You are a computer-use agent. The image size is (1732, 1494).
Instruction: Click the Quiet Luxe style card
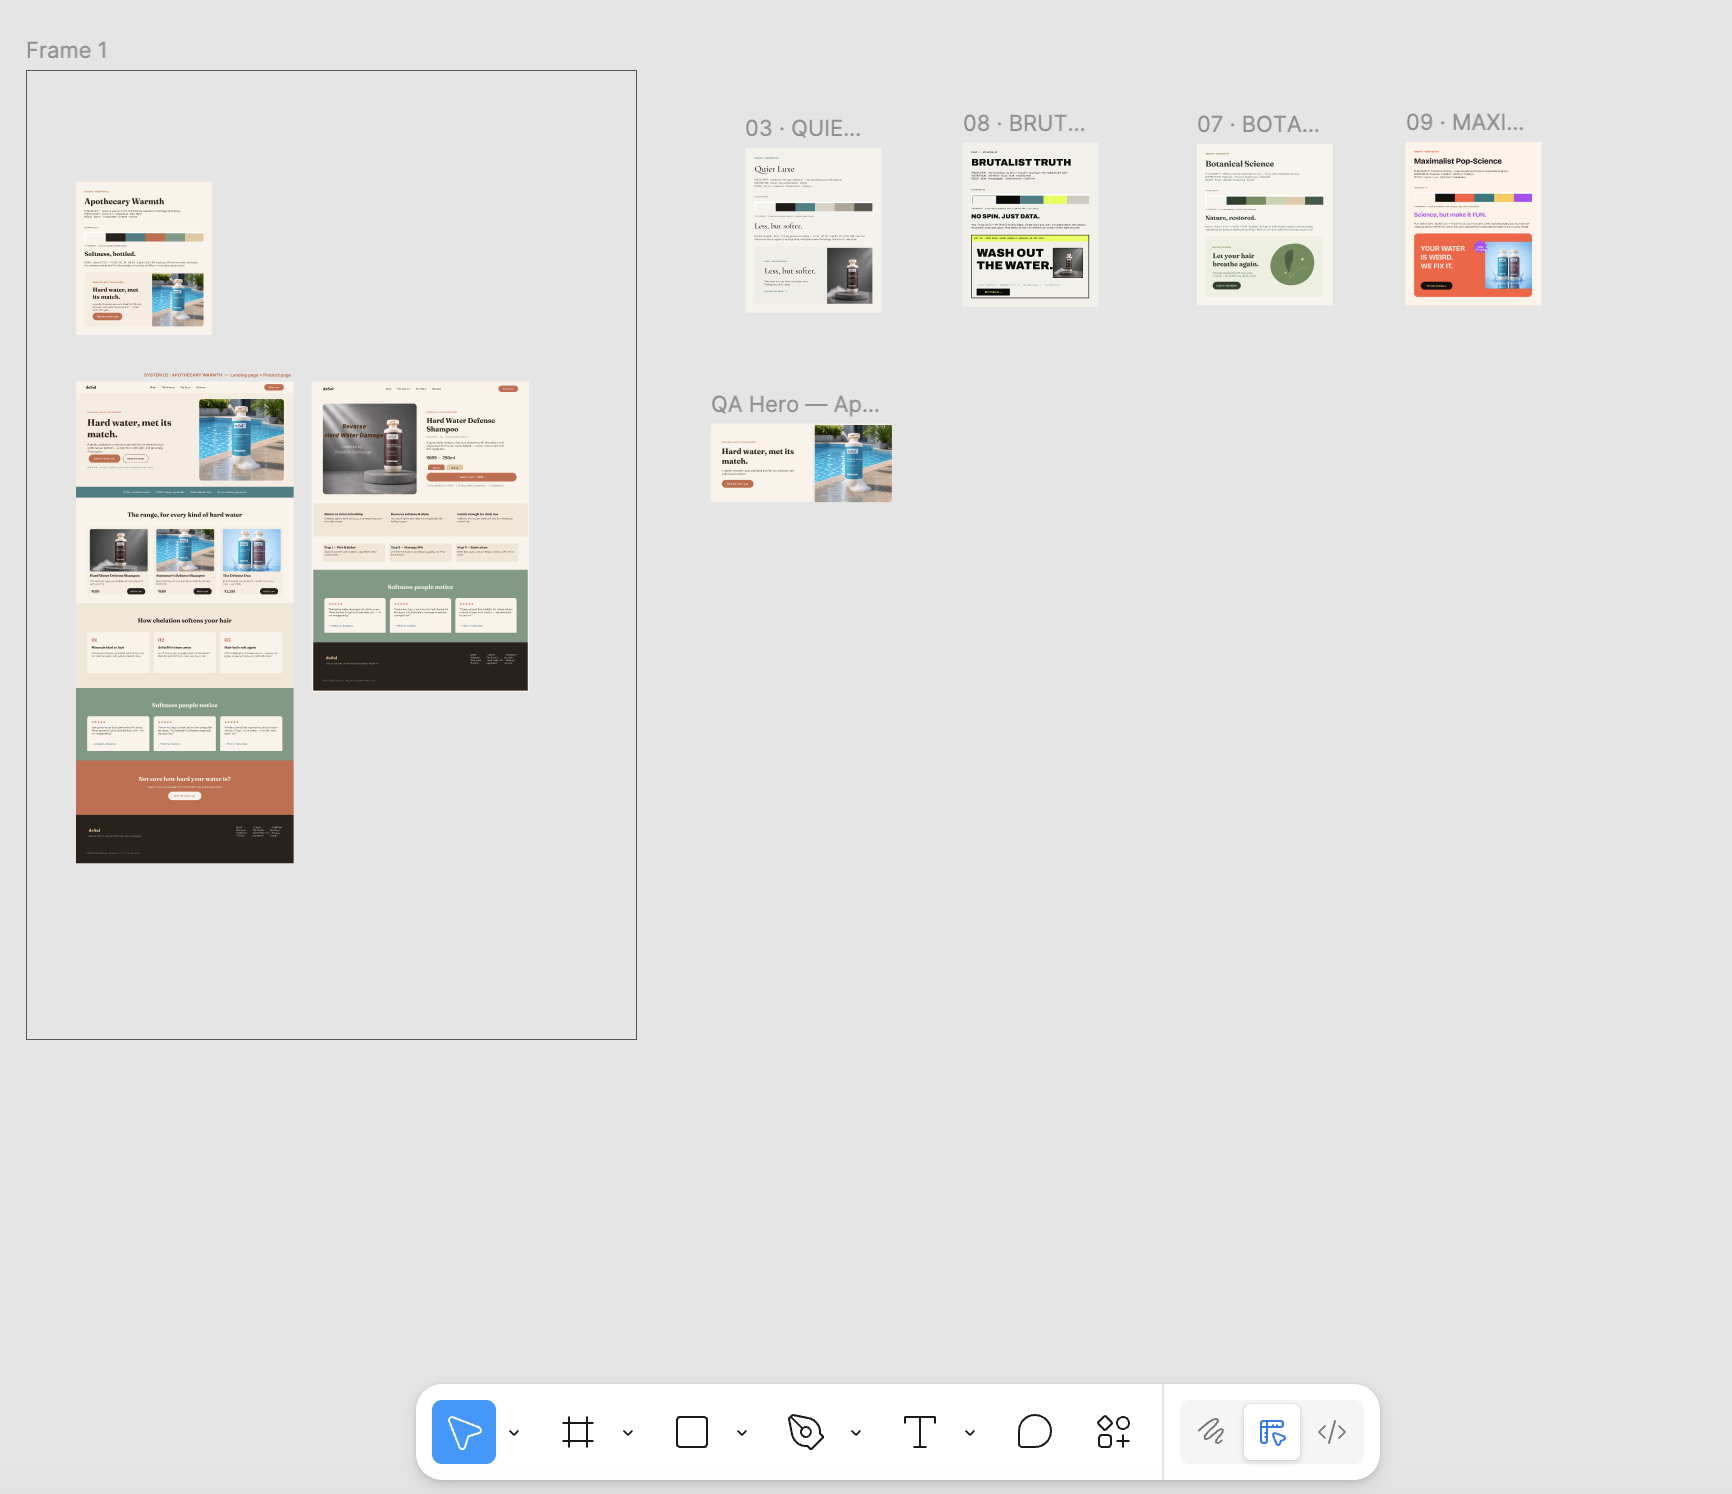pyautogui.click(x=813, y=230)
